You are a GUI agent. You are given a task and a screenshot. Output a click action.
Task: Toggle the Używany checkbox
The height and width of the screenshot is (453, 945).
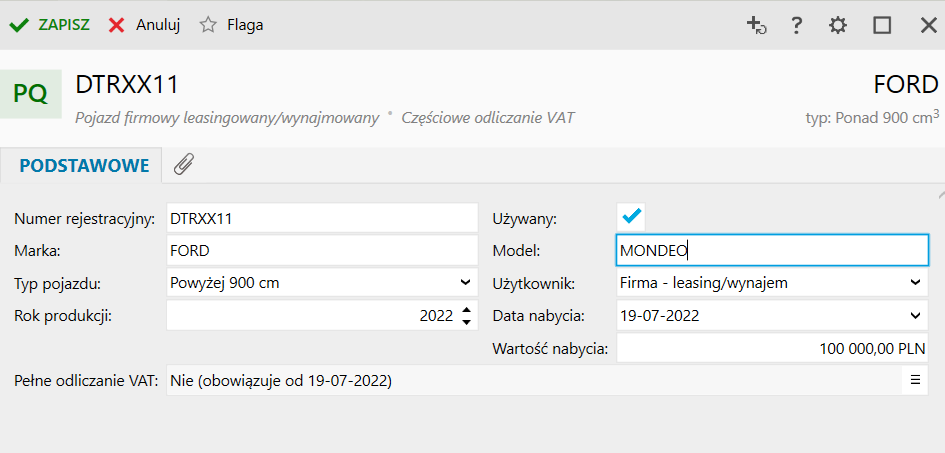point(632,215)
